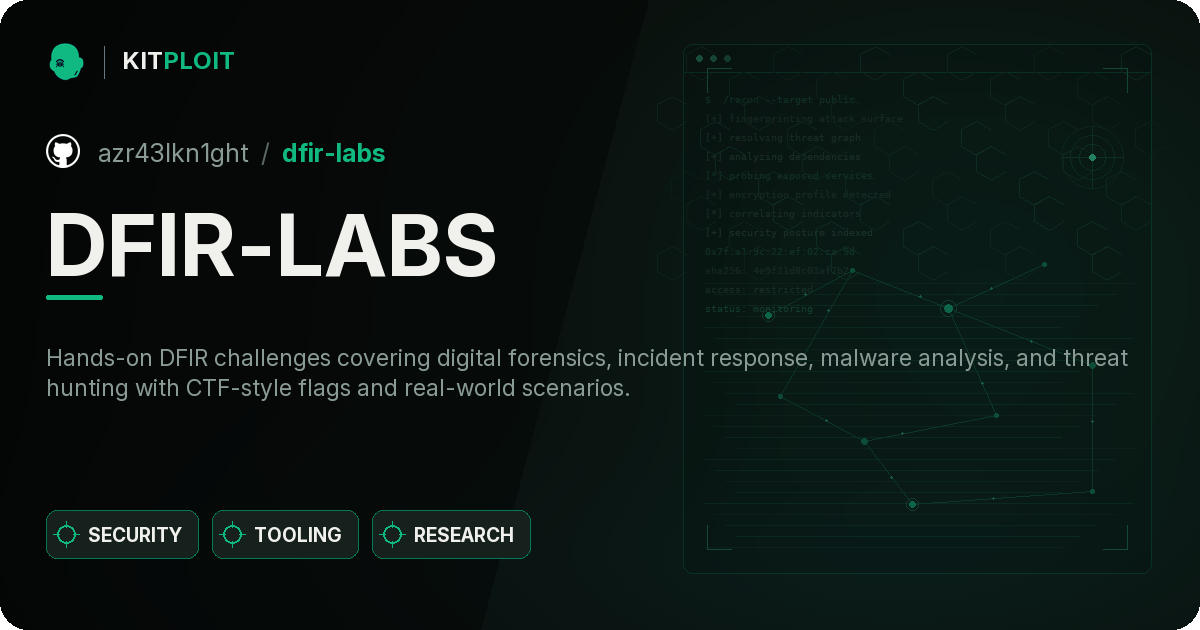Click the crosshair icon in TOOLING badge
The width and height of the screenshot is (1200, 630).
[233, 535]
